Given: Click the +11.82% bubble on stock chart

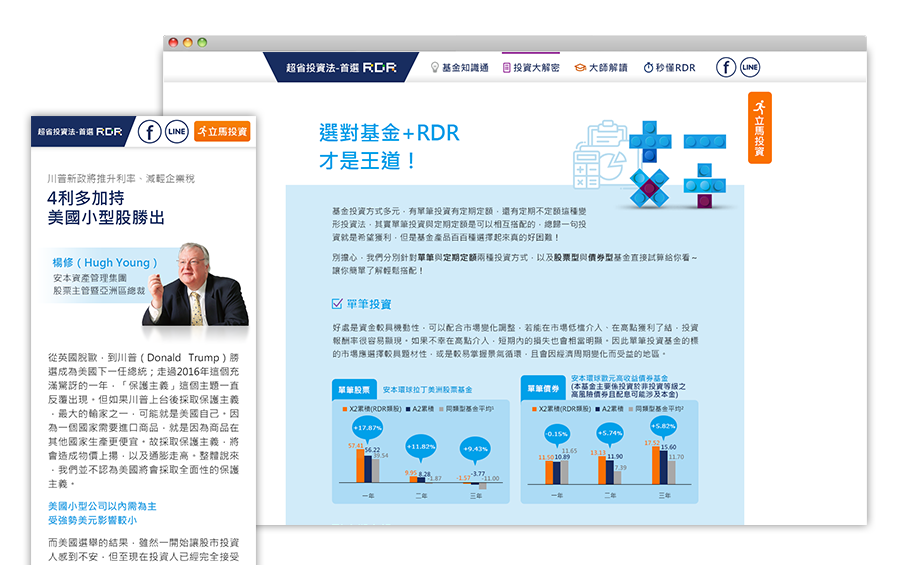Looking at the screenshot, I should (421, 448).
